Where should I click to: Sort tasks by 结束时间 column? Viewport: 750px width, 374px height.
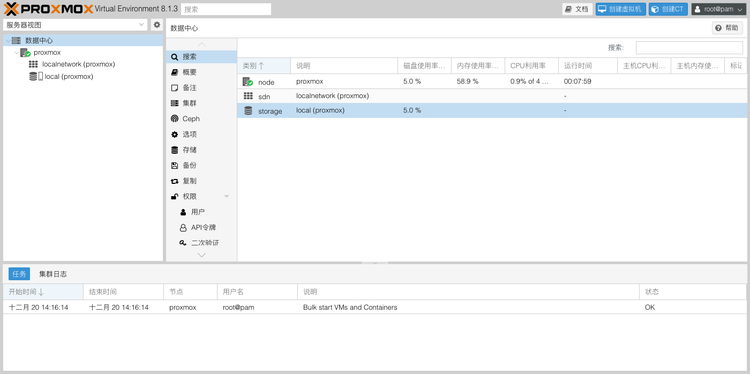pos(123,292)
